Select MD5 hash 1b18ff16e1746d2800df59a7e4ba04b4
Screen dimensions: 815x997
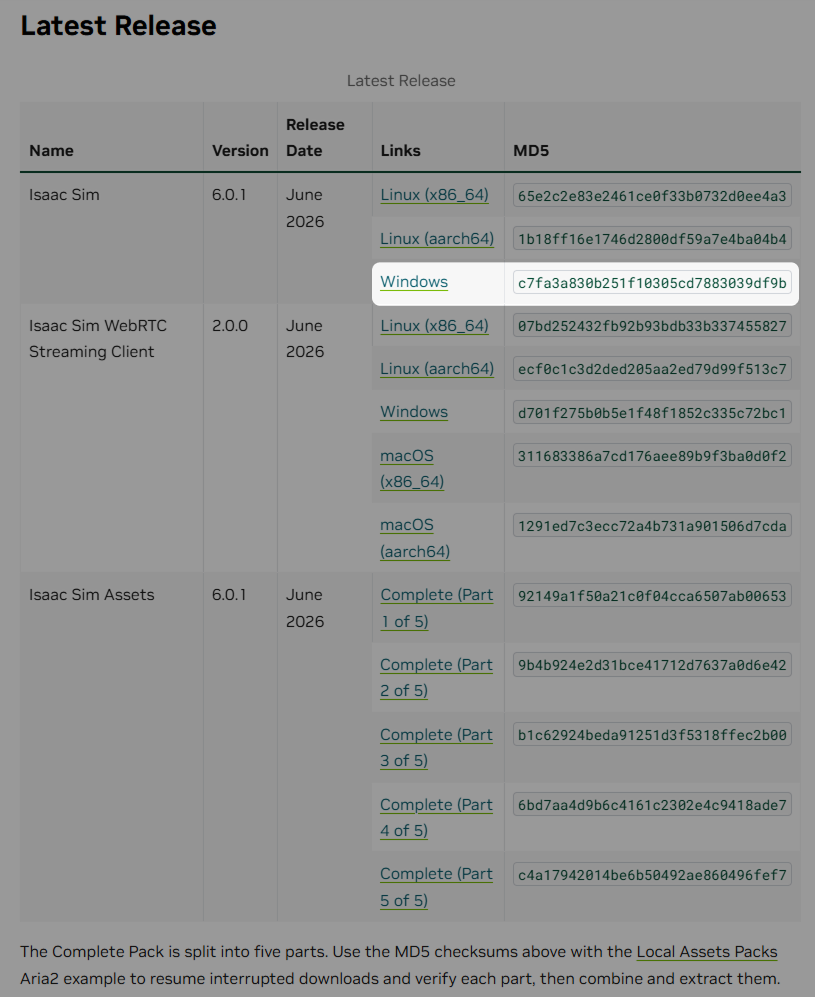click(x=652, y=239)
